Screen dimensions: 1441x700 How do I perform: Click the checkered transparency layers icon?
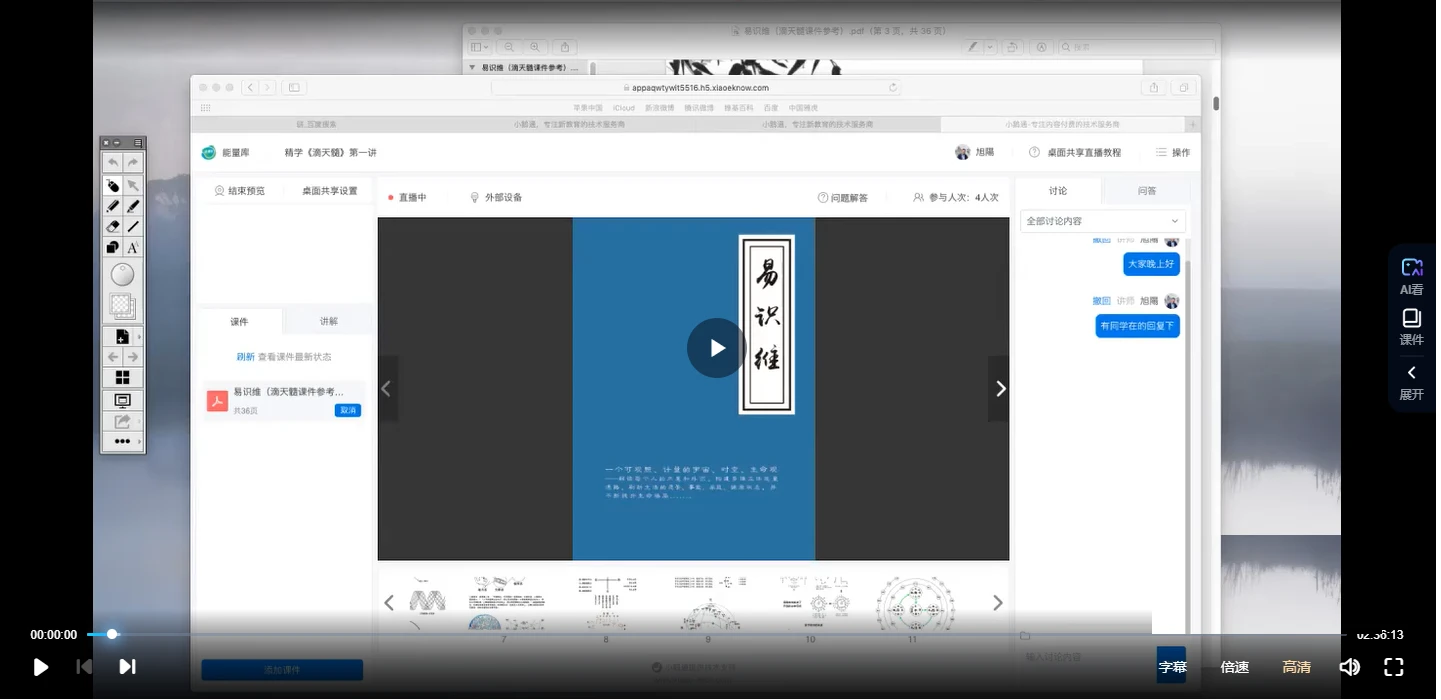point(122,306)
